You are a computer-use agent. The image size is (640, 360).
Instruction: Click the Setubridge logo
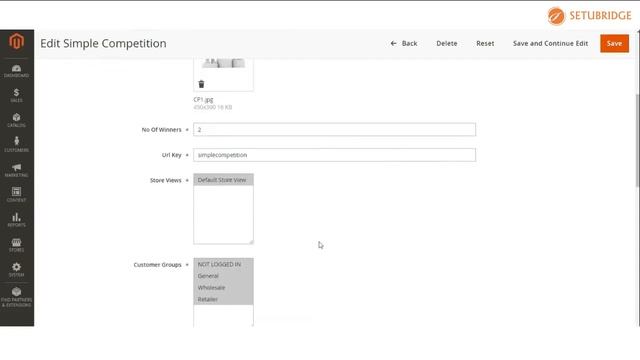[x=589, y=16]
